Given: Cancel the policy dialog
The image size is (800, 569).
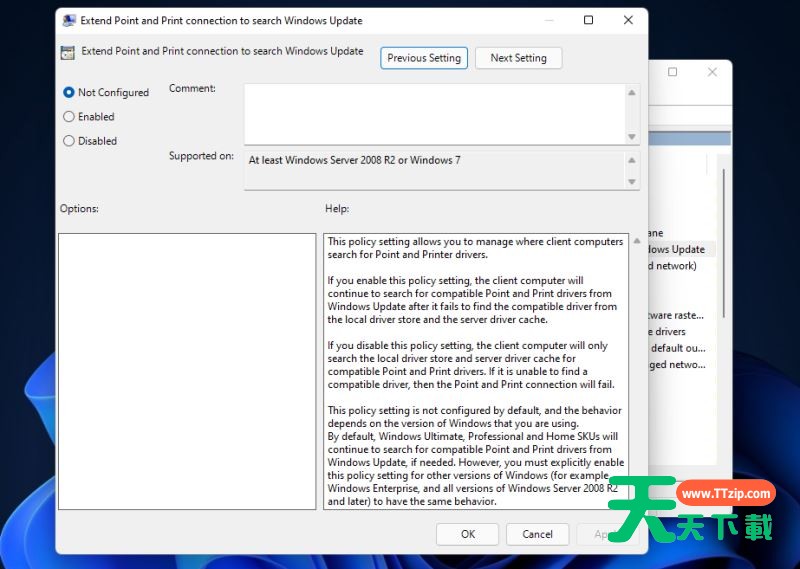Looking at the screenshot, I should [537, 534].
